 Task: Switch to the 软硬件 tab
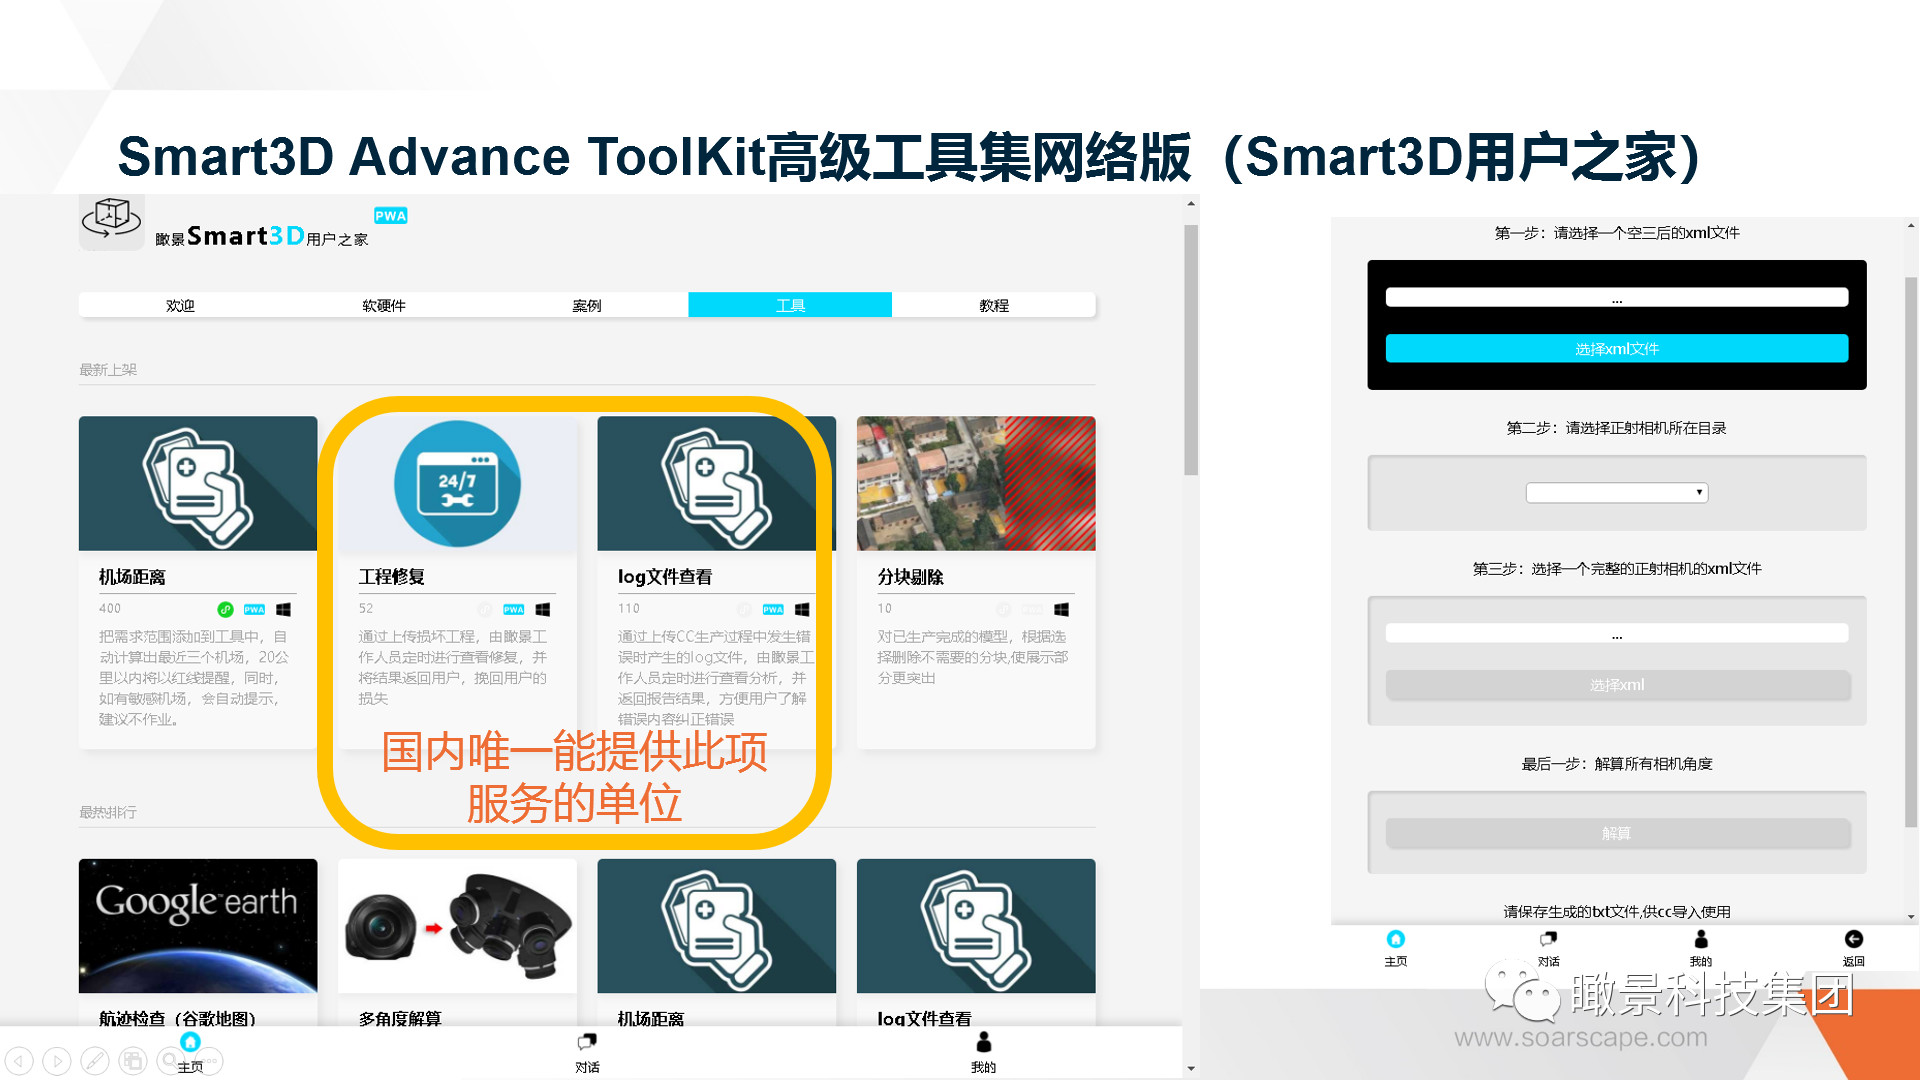coord(384,305)
